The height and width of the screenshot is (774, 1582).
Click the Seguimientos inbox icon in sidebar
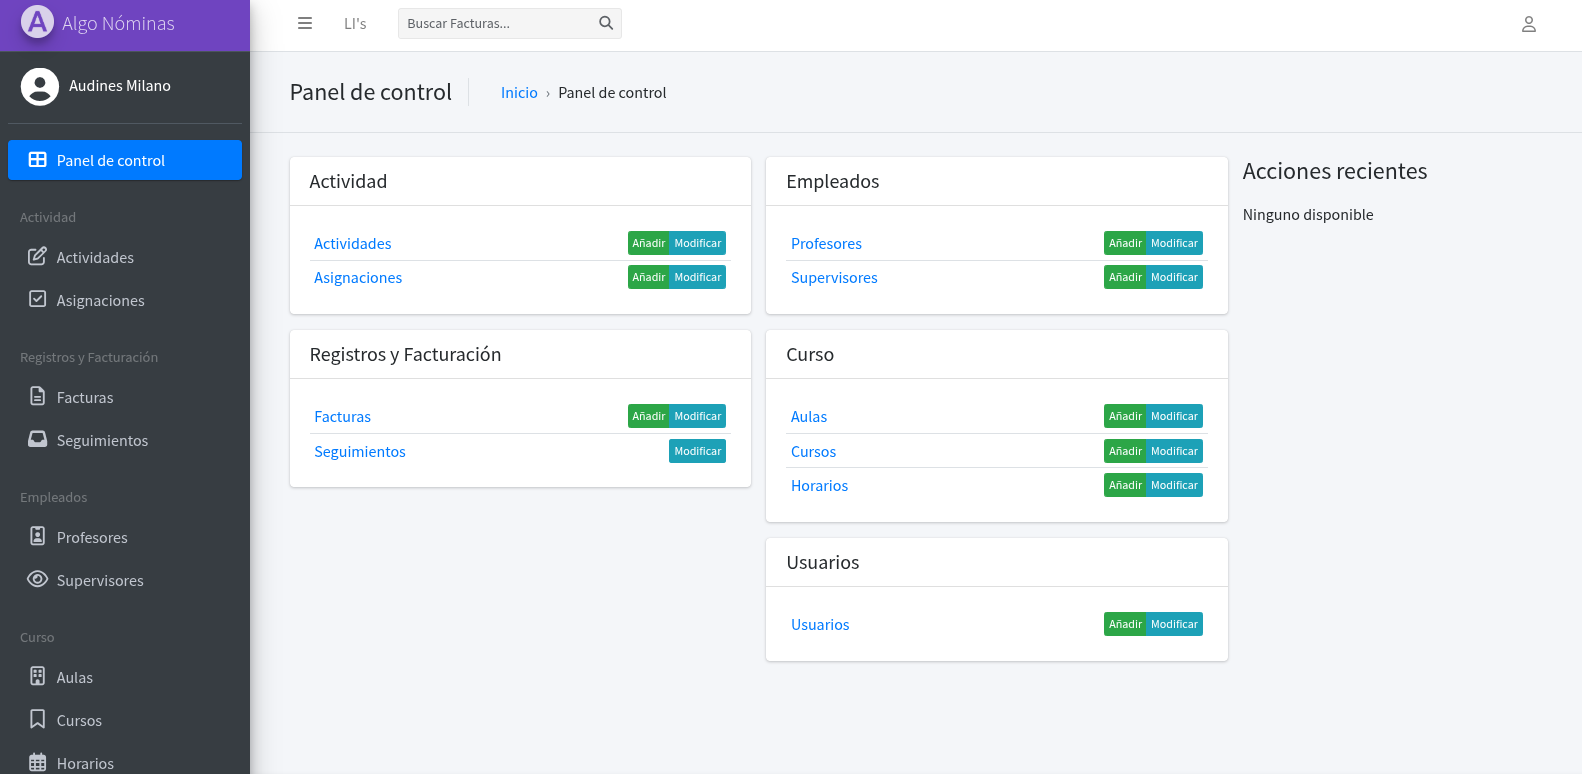[37, 439]
